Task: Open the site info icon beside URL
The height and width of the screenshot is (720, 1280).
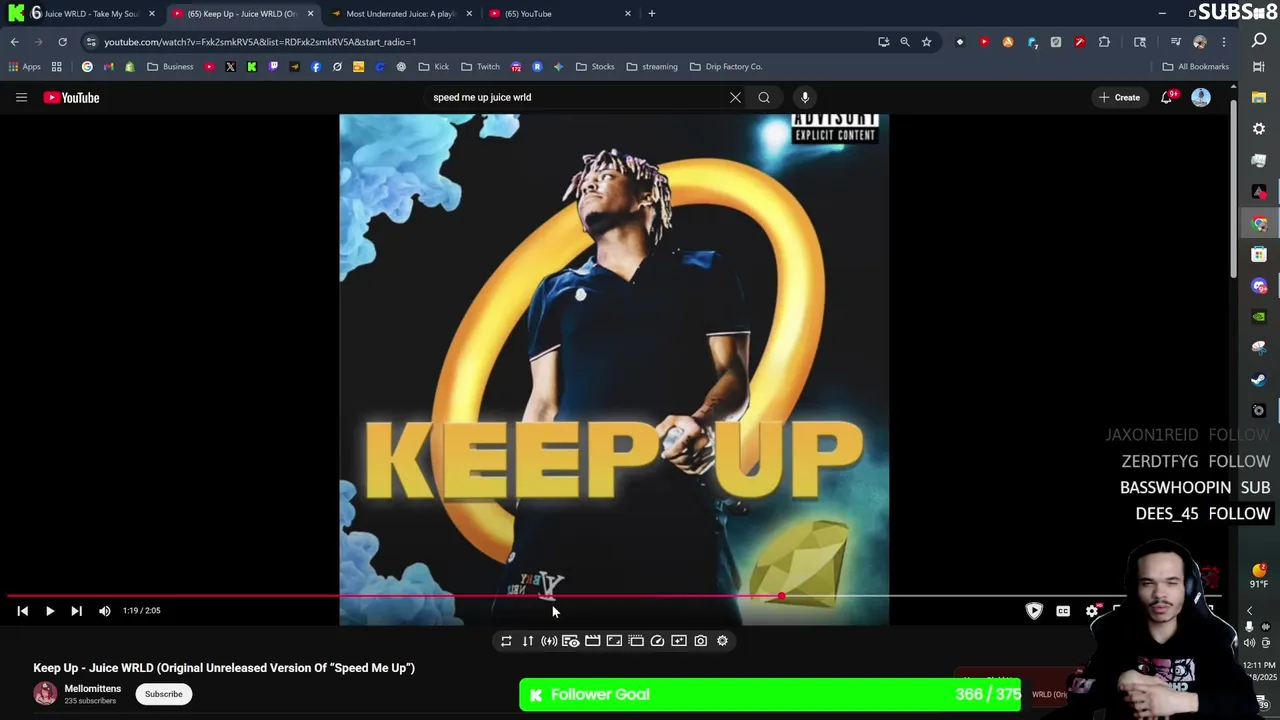Action: pyautogui.click(x=90, y=42)
